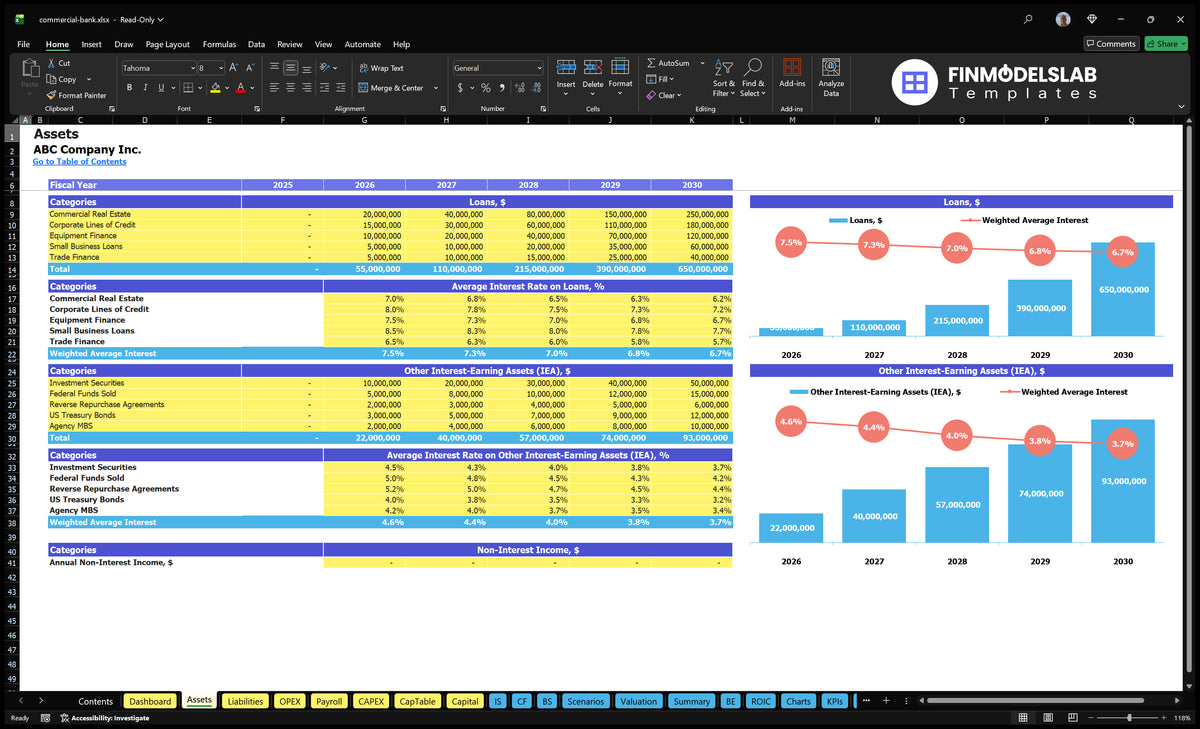Follow the Go to Table of Contents link
This screenshot has height=729, width=1200.
tap(79, 162)
